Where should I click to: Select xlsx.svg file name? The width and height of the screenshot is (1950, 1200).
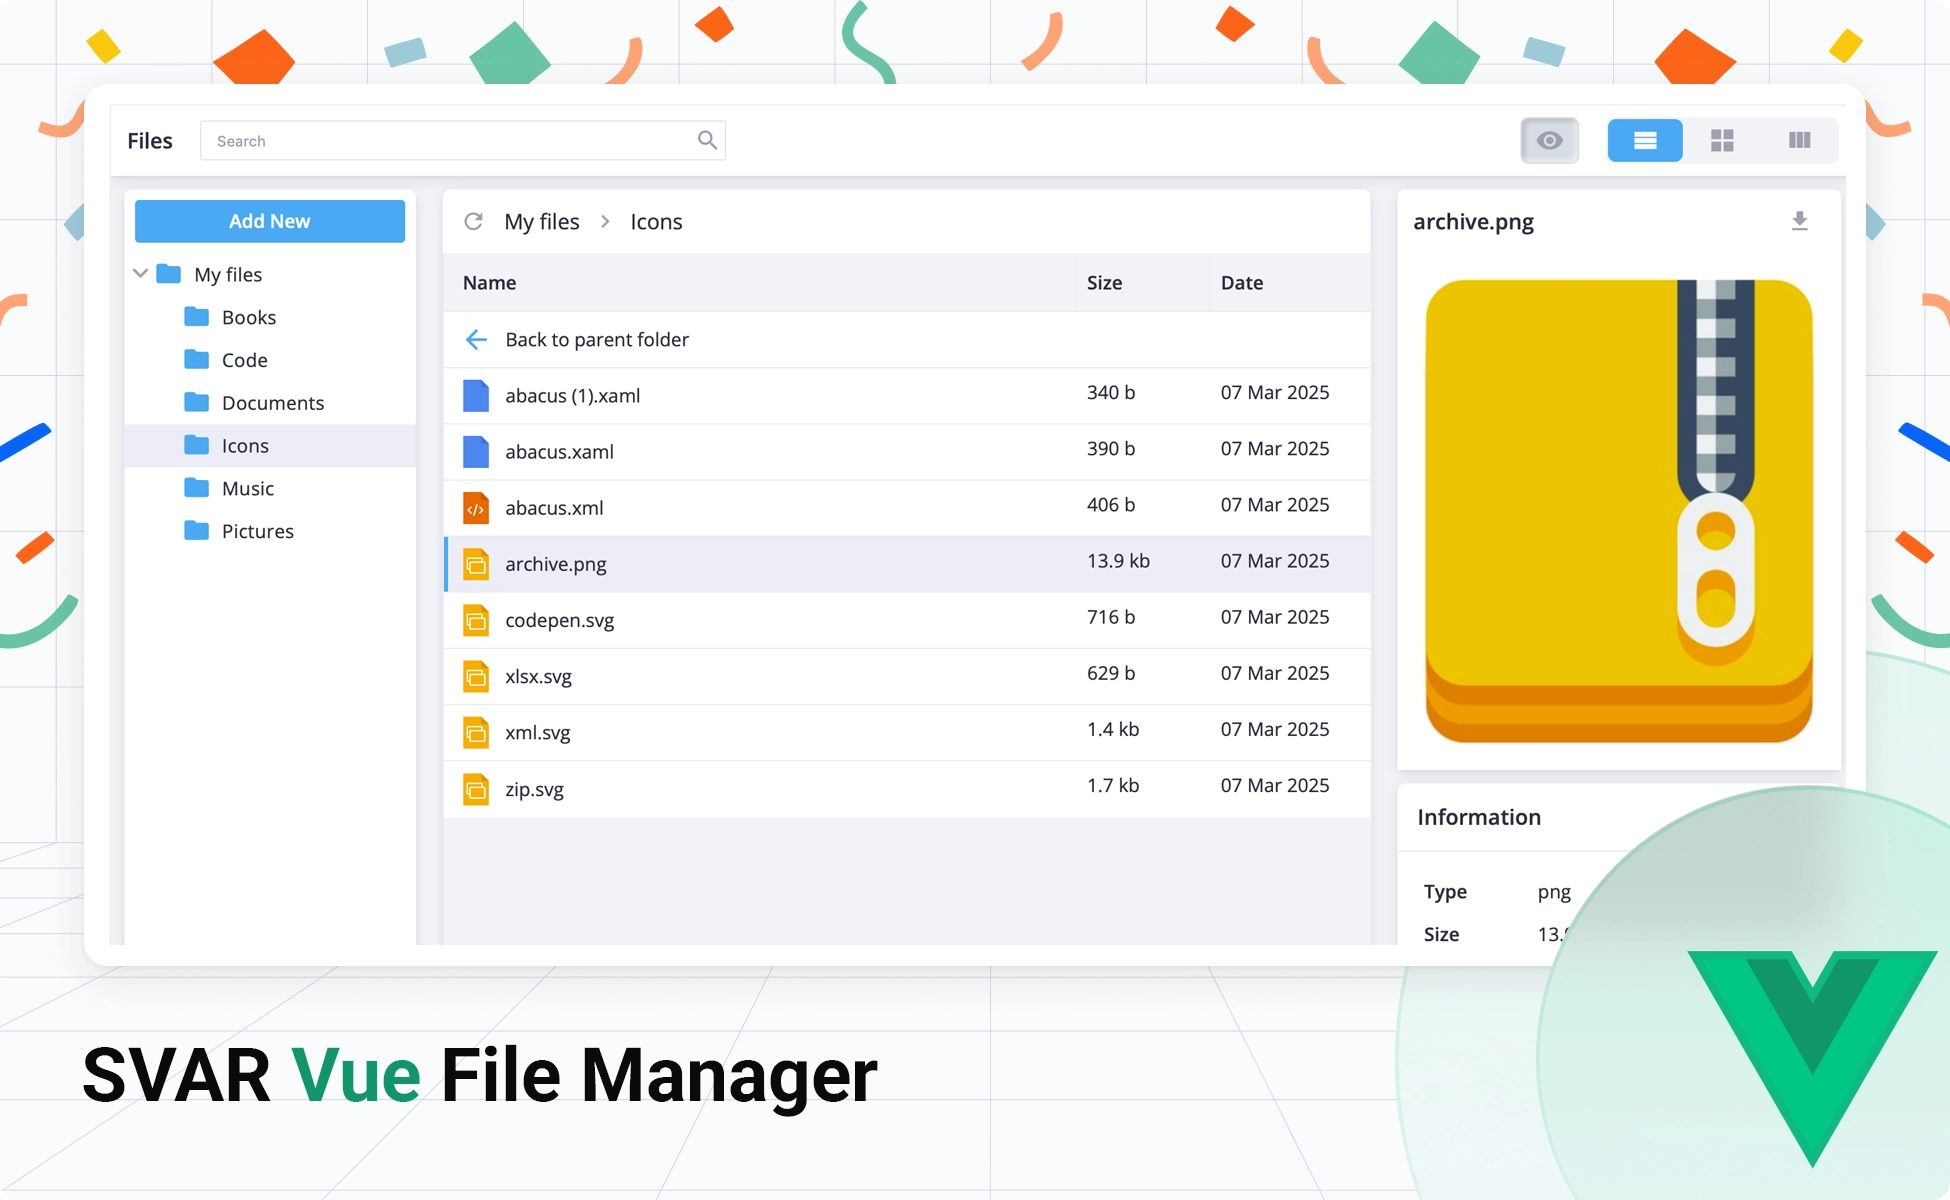[538, 677]
